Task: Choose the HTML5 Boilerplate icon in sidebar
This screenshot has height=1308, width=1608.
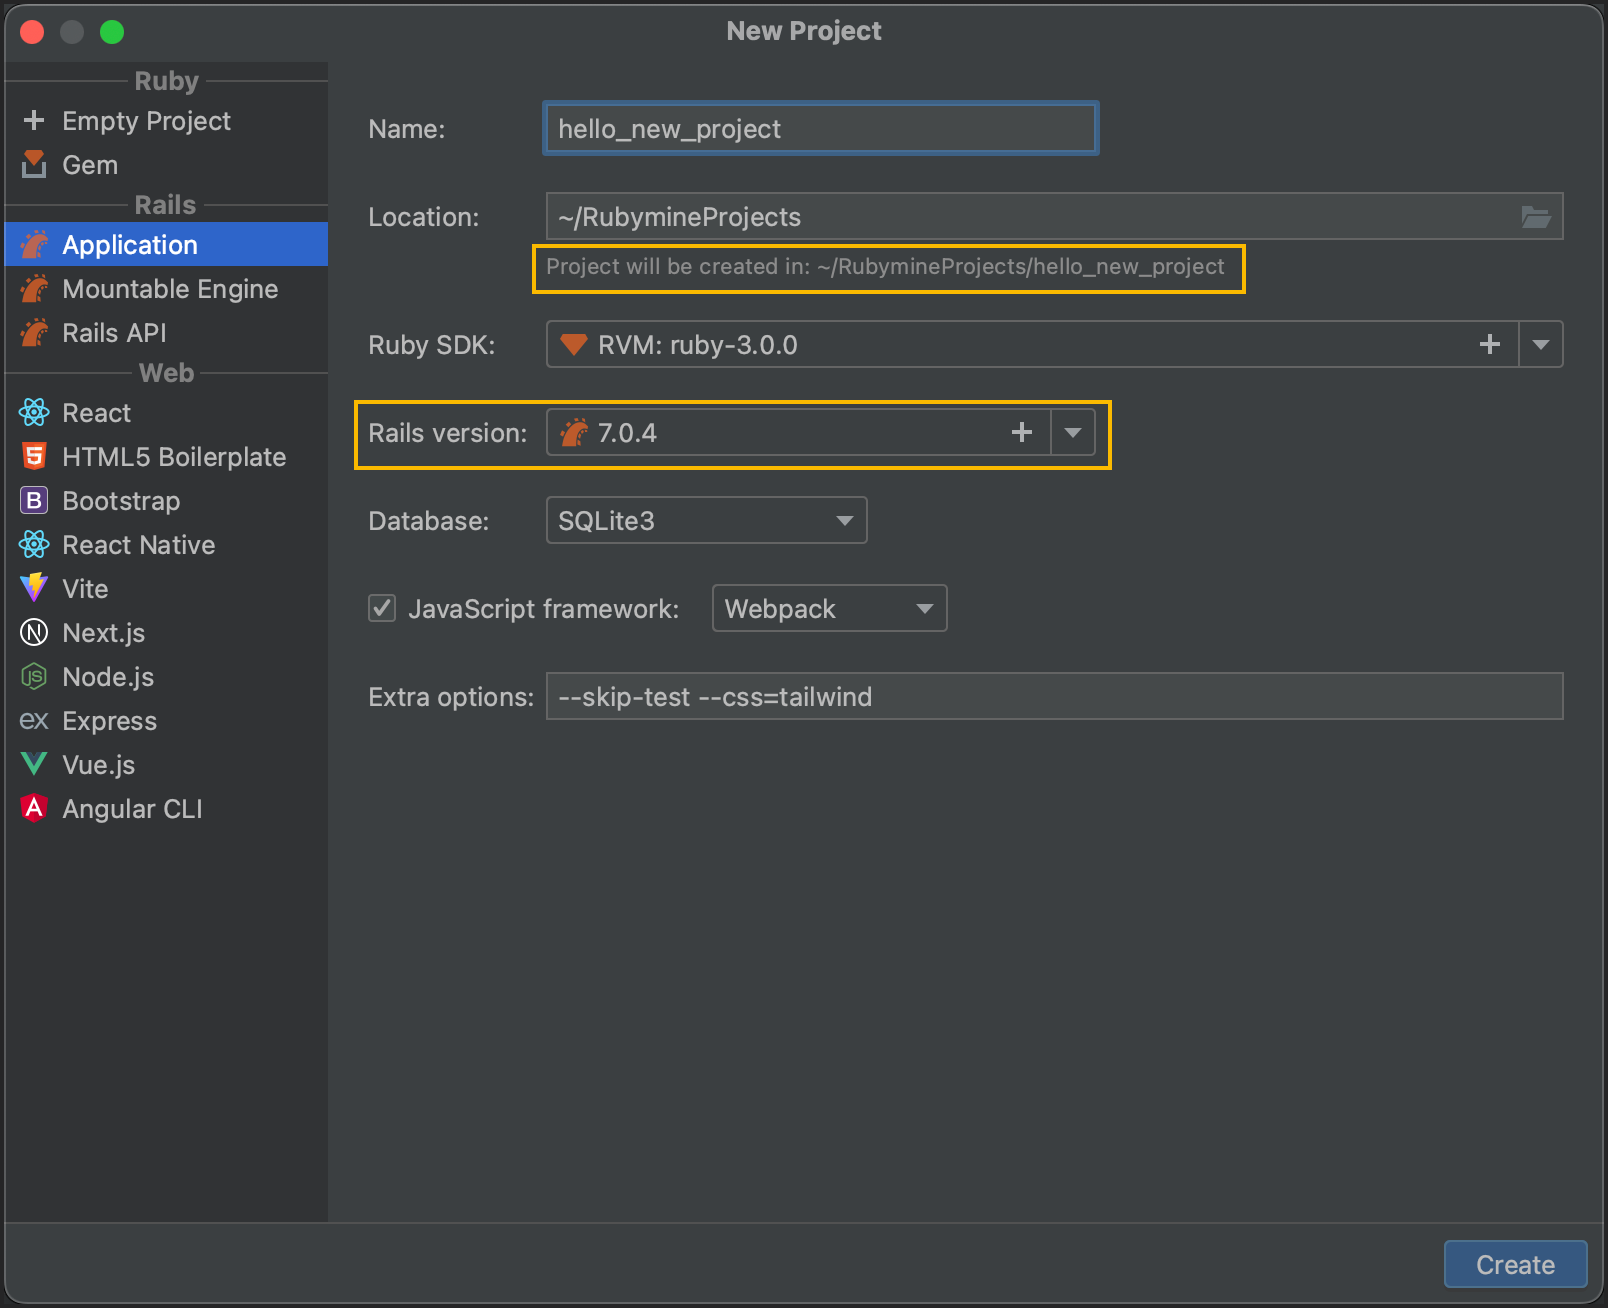Action: [x=34, y=457]
